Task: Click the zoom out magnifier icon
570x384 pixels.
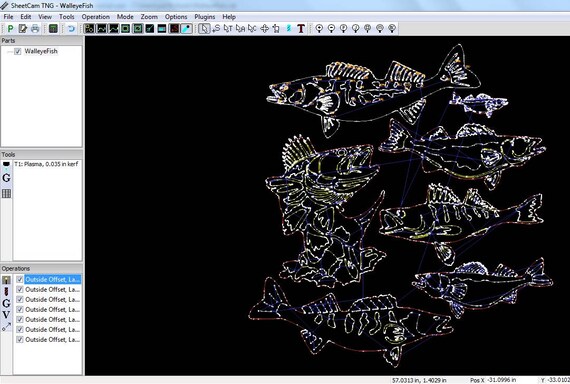Action: 331,28
